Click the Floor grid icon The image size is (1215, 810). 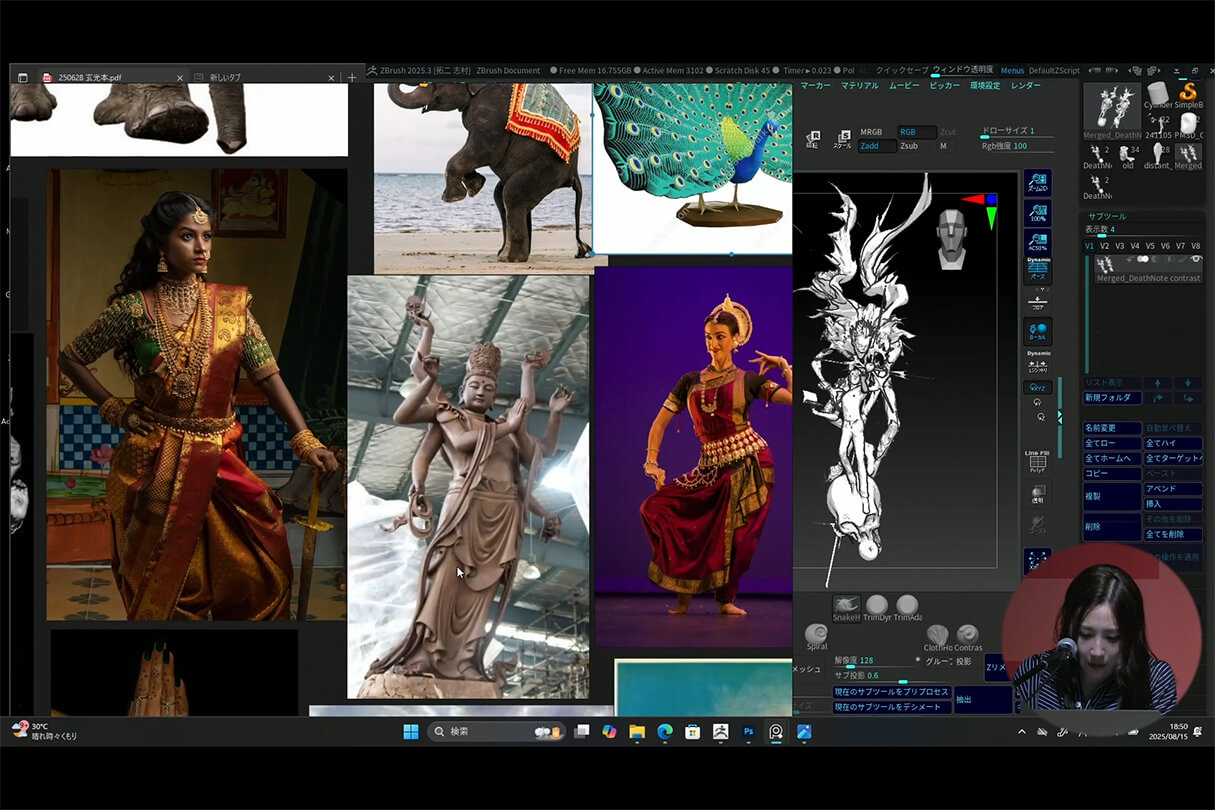tap(1037, 302)
